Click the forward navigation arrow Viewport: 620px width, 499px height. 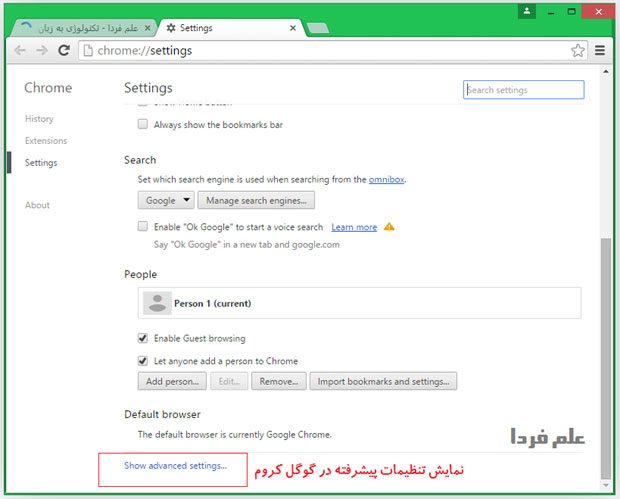click(42, 50)
